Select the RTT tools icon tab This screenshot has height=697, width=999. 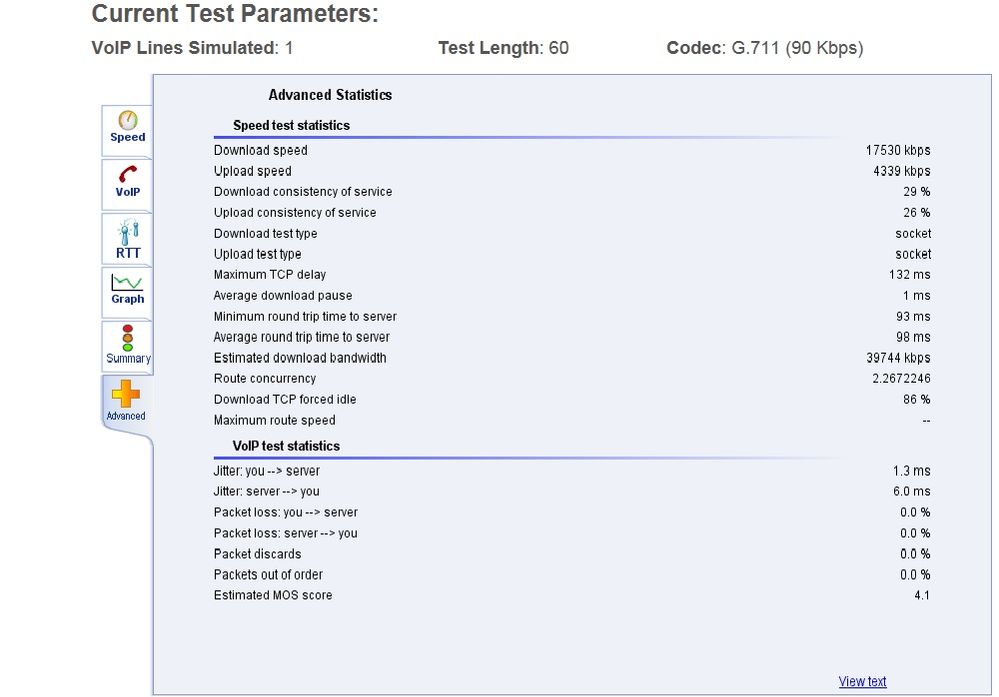click(x=127, y=239)
